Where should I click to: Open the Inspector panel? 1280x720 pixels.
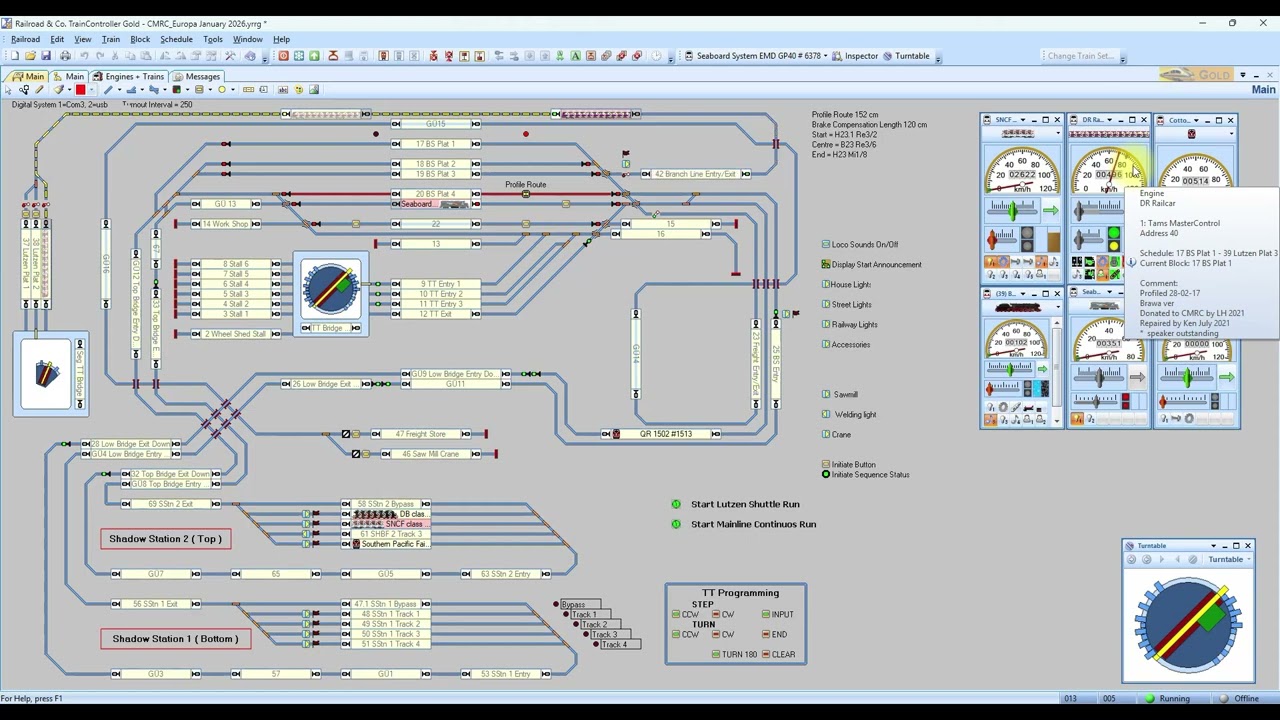tap(855, 56)
